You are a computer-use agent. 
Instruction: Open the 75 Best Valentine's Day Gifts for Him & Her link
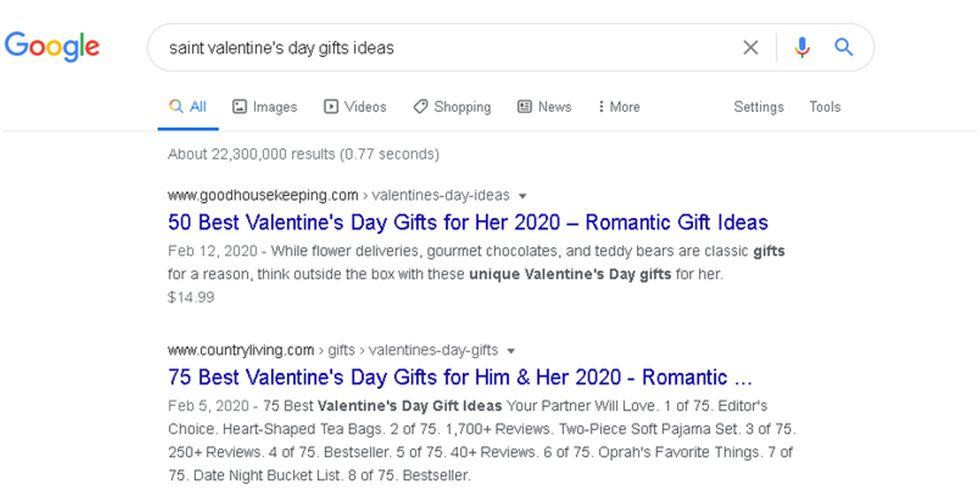[x=460, y=377]
